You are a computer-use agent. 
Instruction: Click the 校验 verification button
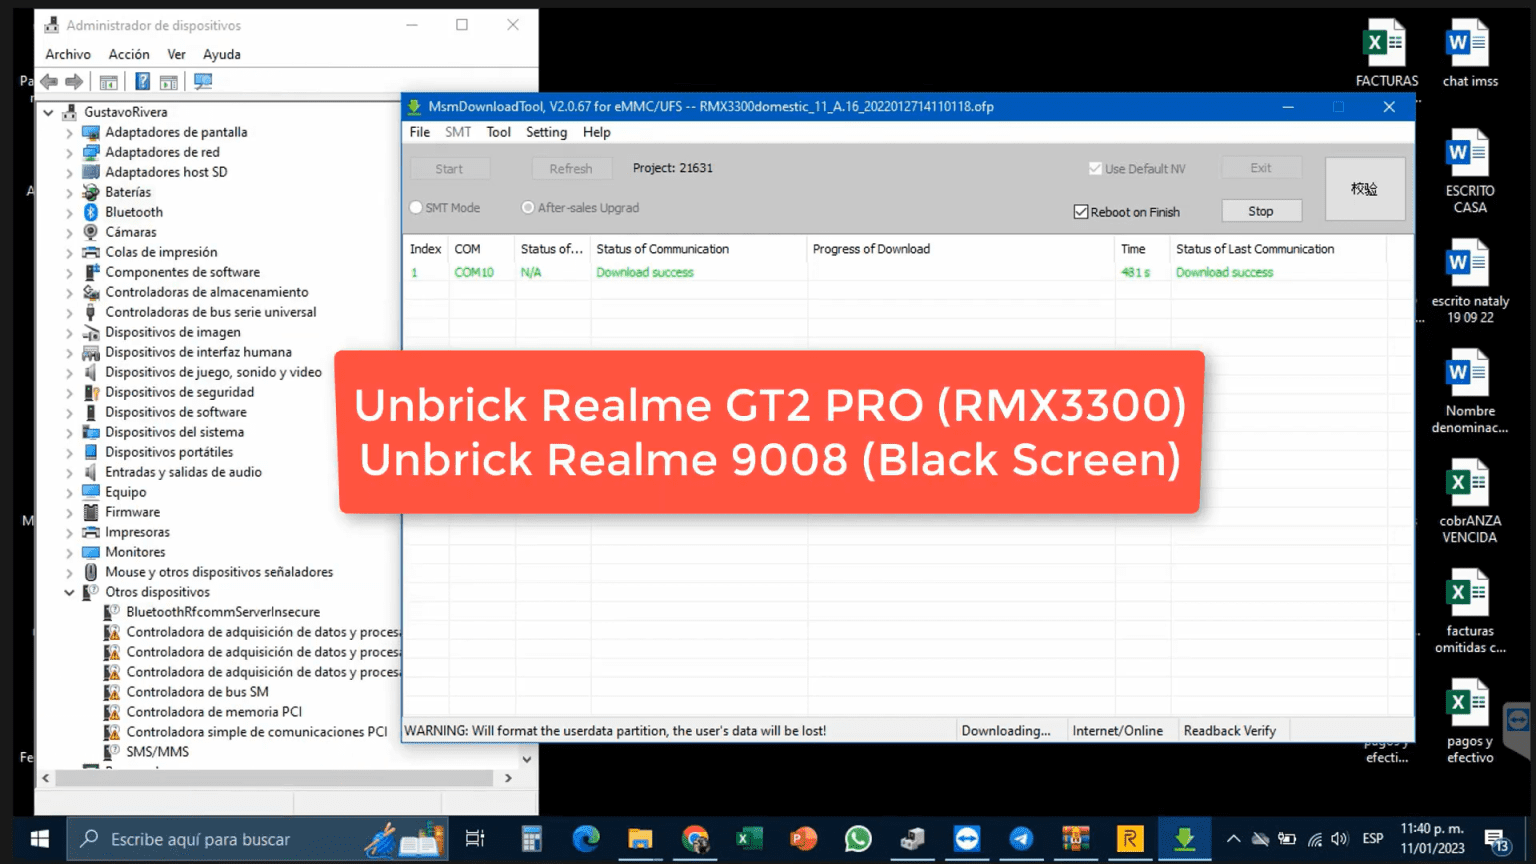tap(1365, 188)
